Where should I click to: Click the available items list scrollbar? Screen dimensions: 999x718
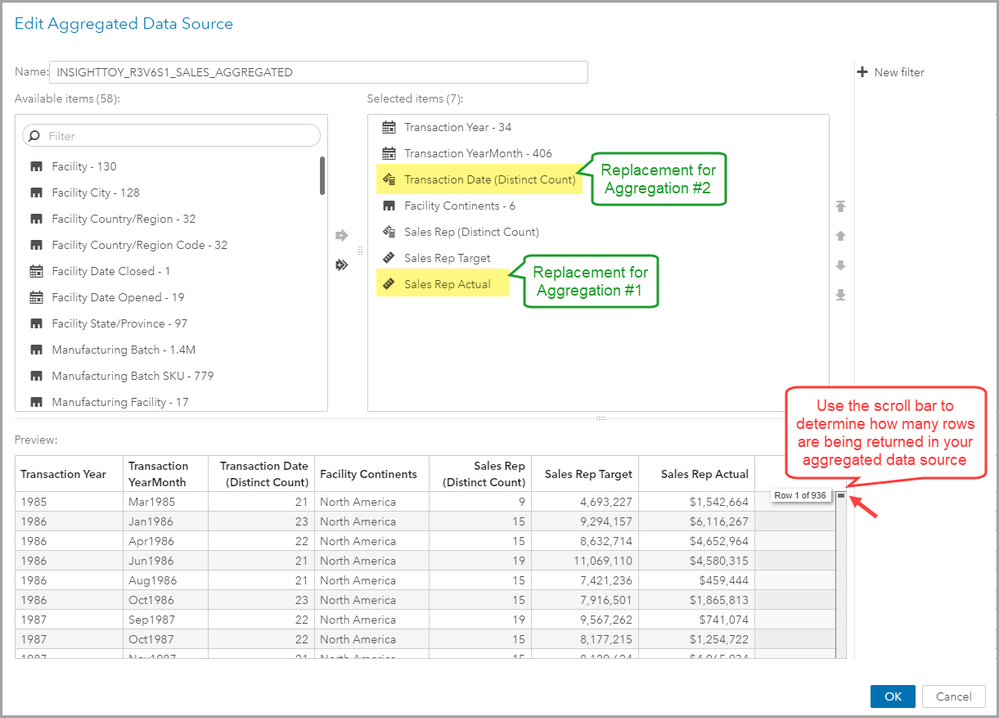(x=322, y=176)
